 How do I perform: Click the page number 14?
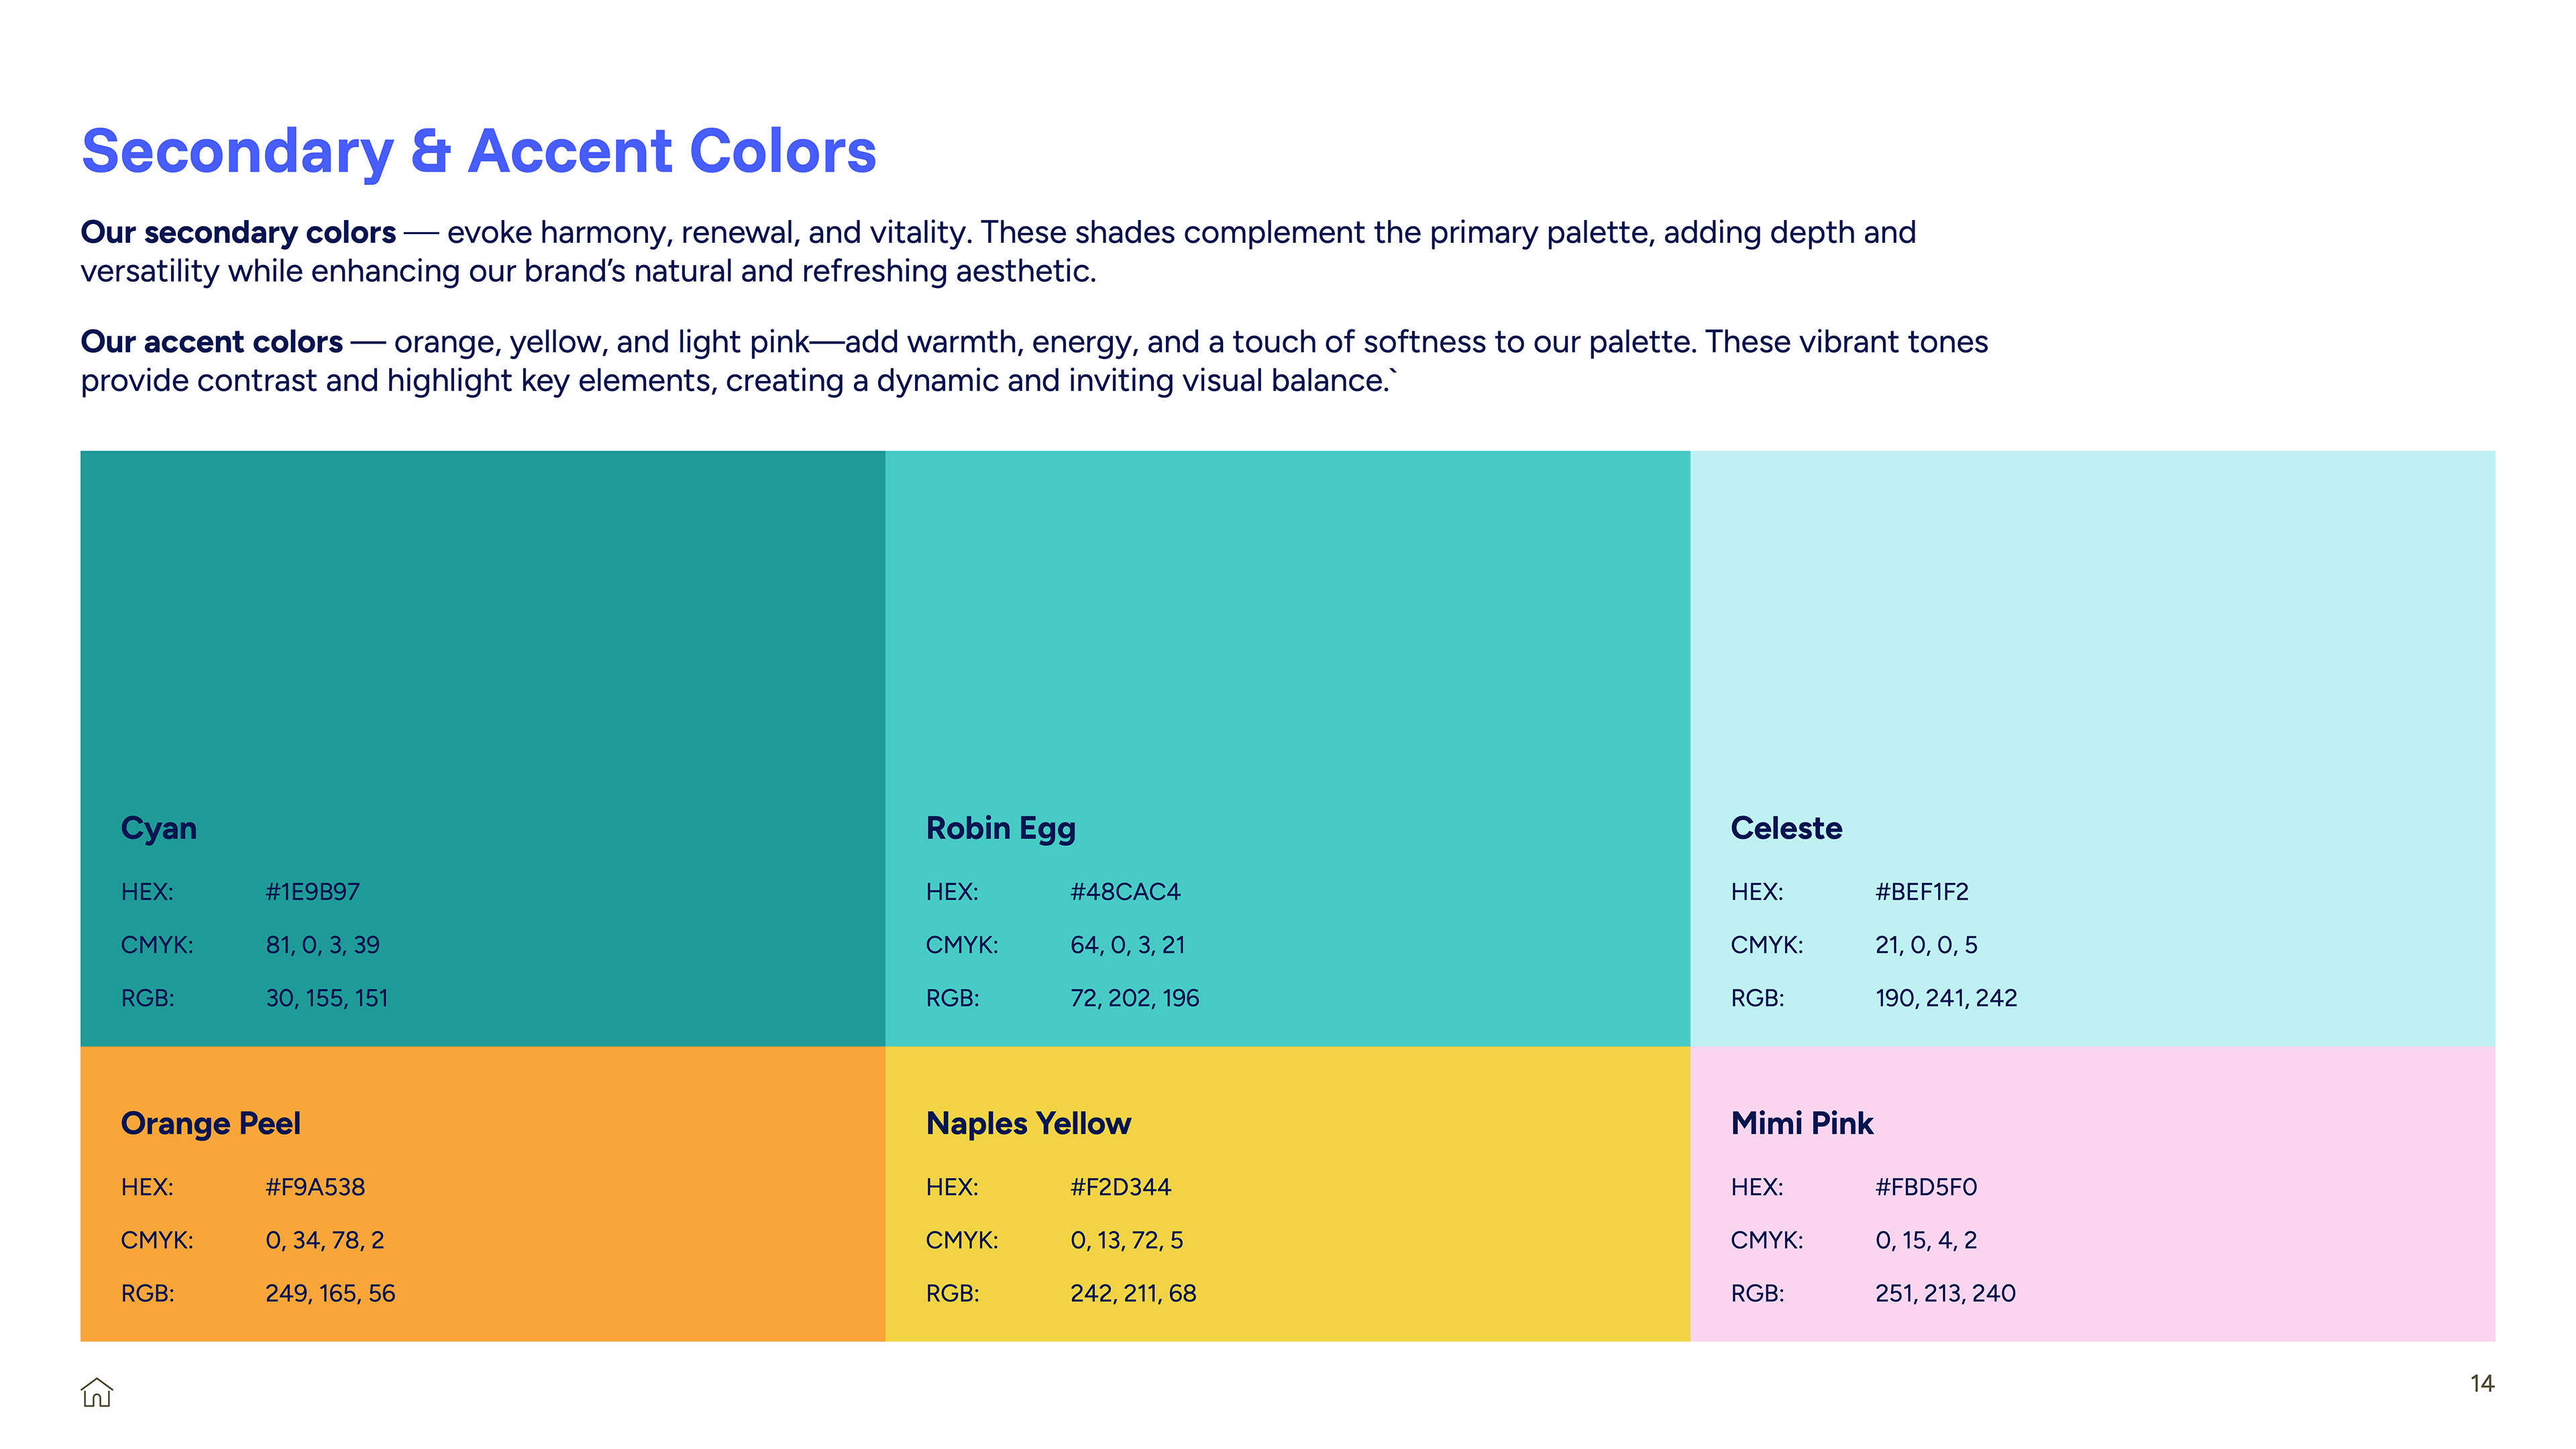tap(2481, 1383)
